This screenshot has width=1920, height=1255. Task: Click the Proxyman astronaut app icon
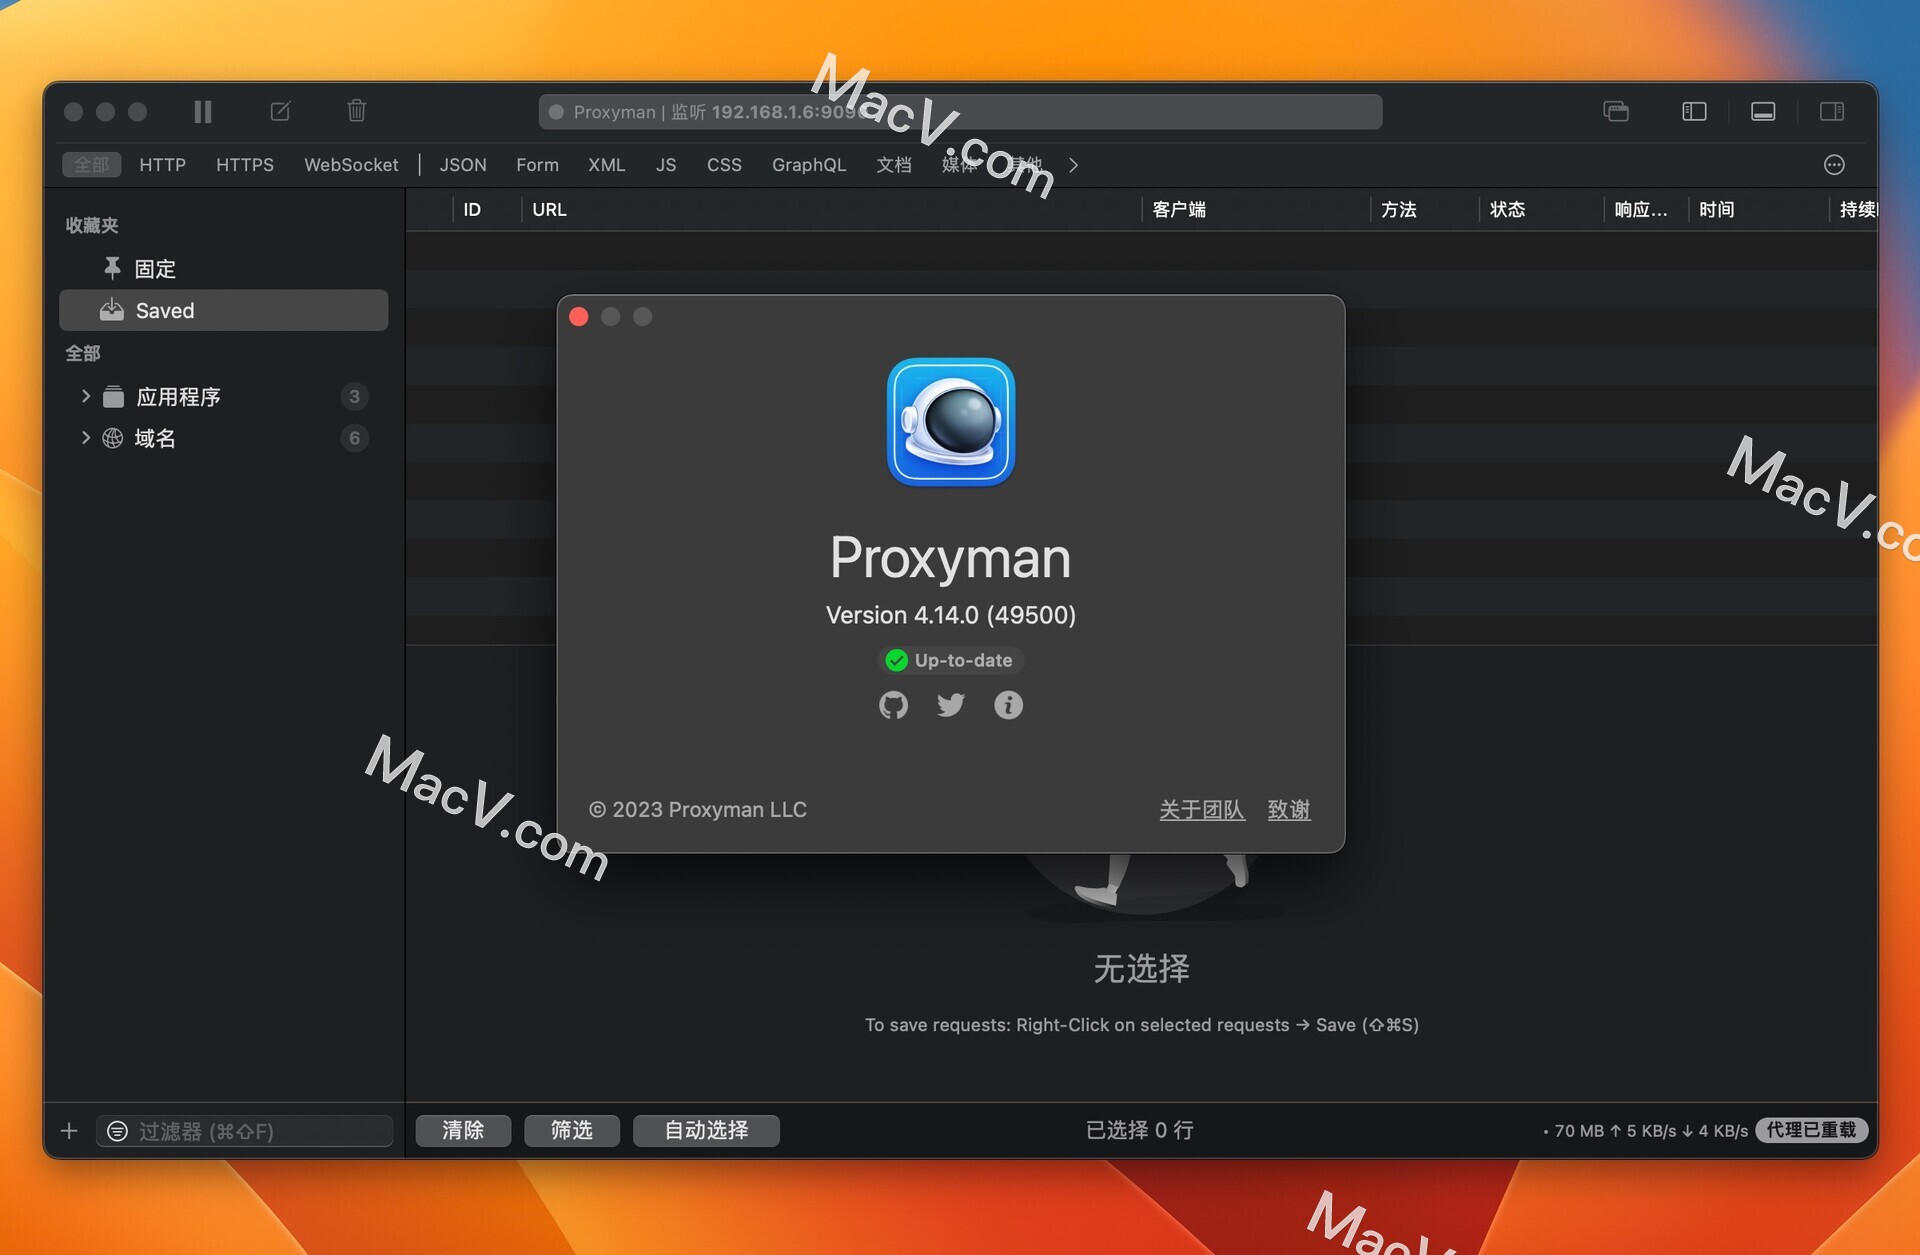(x=951, y=422)
